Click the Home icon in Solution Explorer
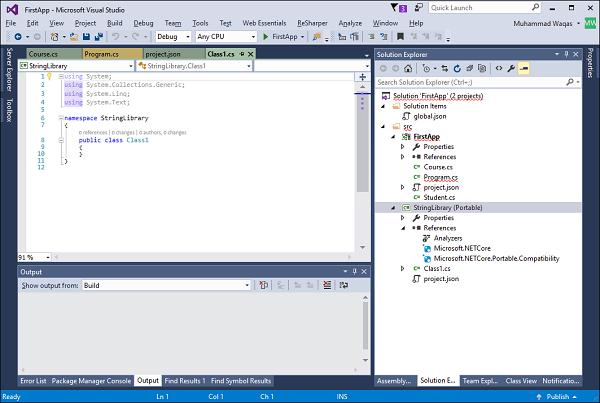Screen dimensions: 600x403 408,69
